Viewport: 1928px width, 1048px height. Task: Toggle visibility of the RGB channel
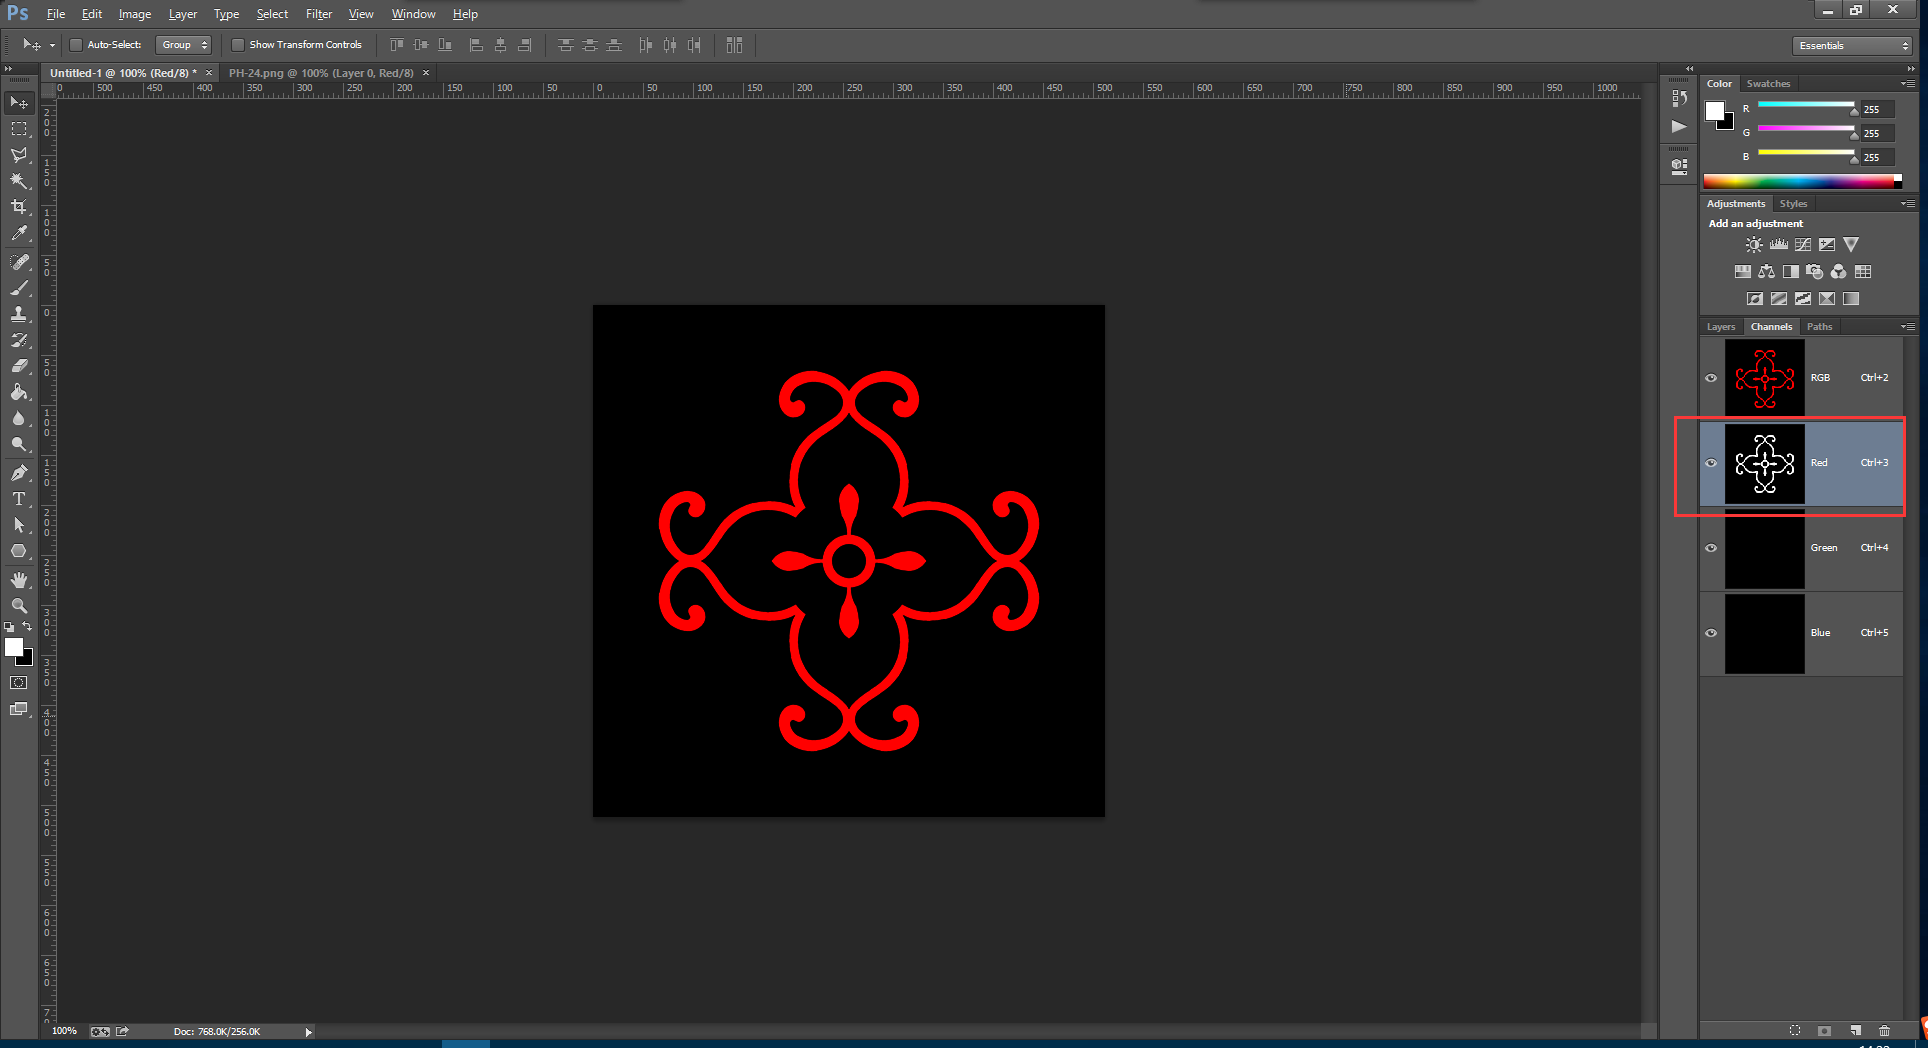(1711, 378)
